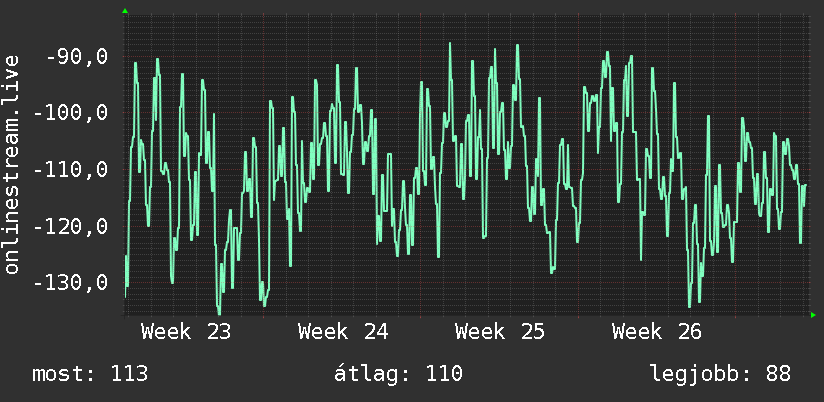Click the number 110 after 'átlag'
Screen dimensions: 824x402
point(444,374)
